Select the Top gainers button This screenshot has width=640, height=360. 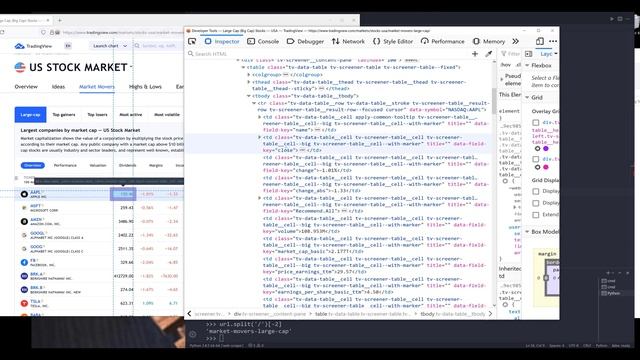64,115
